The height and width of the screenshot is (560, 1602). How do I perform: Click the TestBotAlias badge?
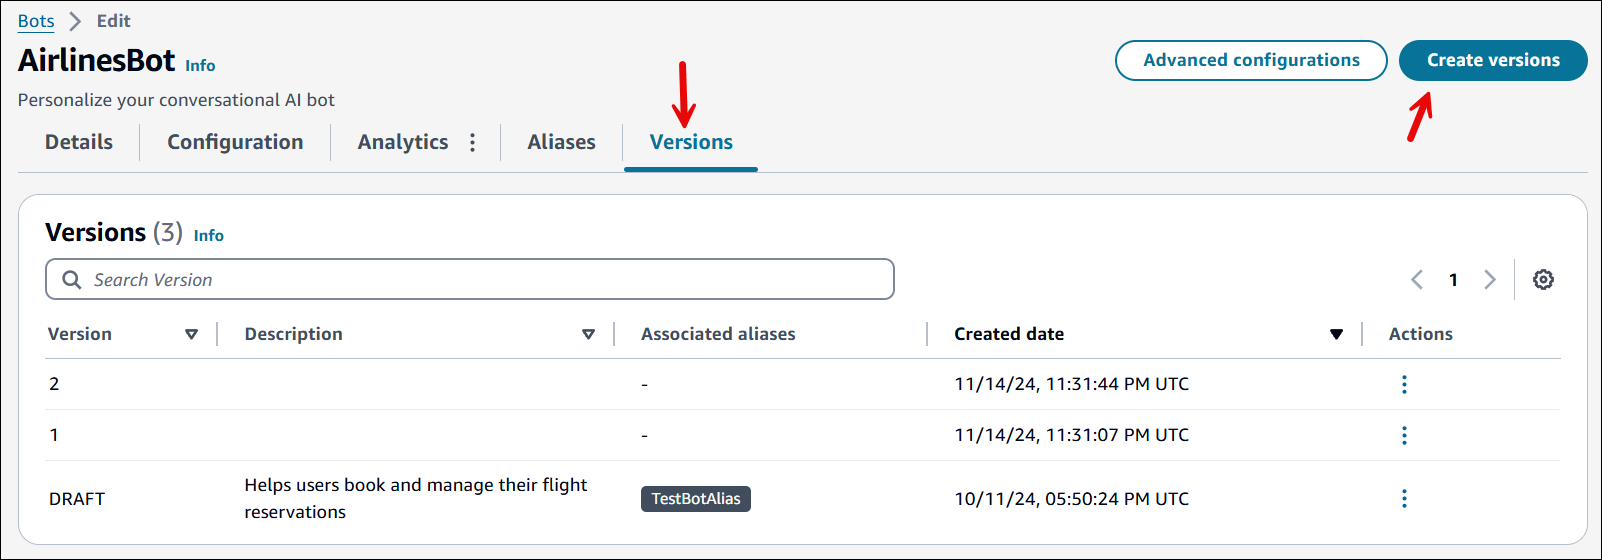point(695,499)
